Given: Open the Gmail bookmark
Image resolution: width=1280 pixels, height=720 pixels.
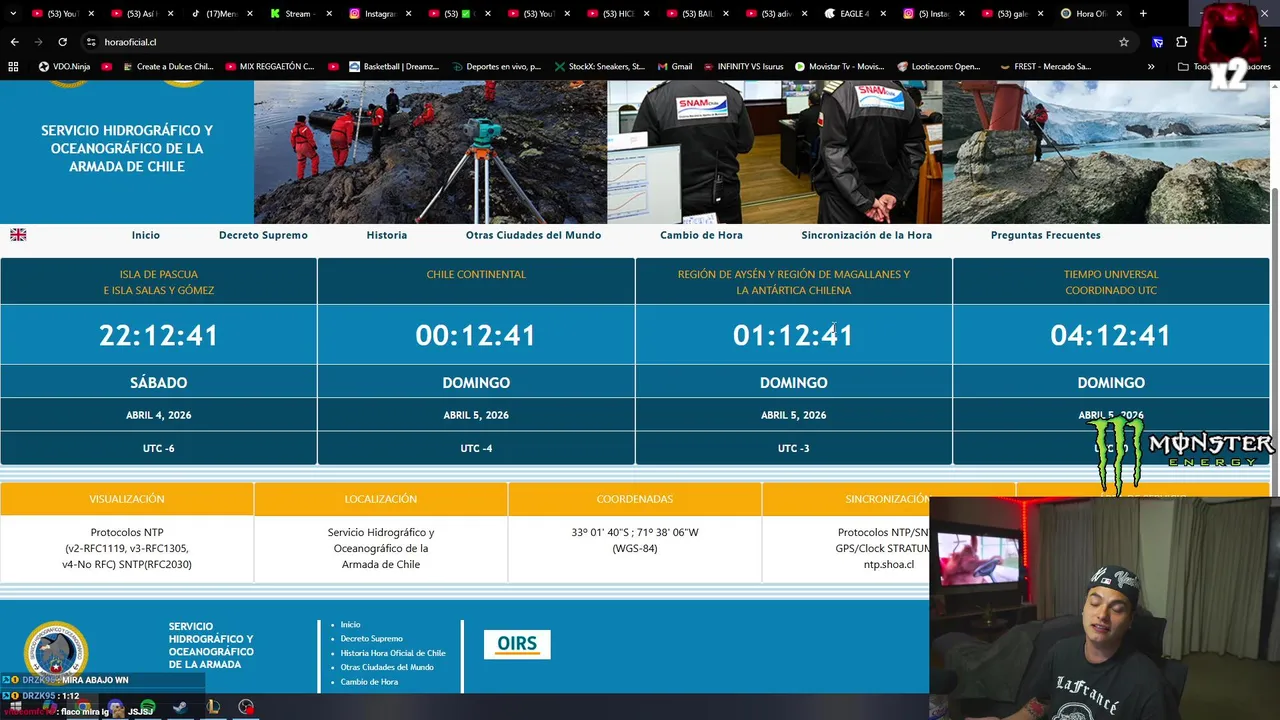Looking at the screenshot, I should point(675,66).
